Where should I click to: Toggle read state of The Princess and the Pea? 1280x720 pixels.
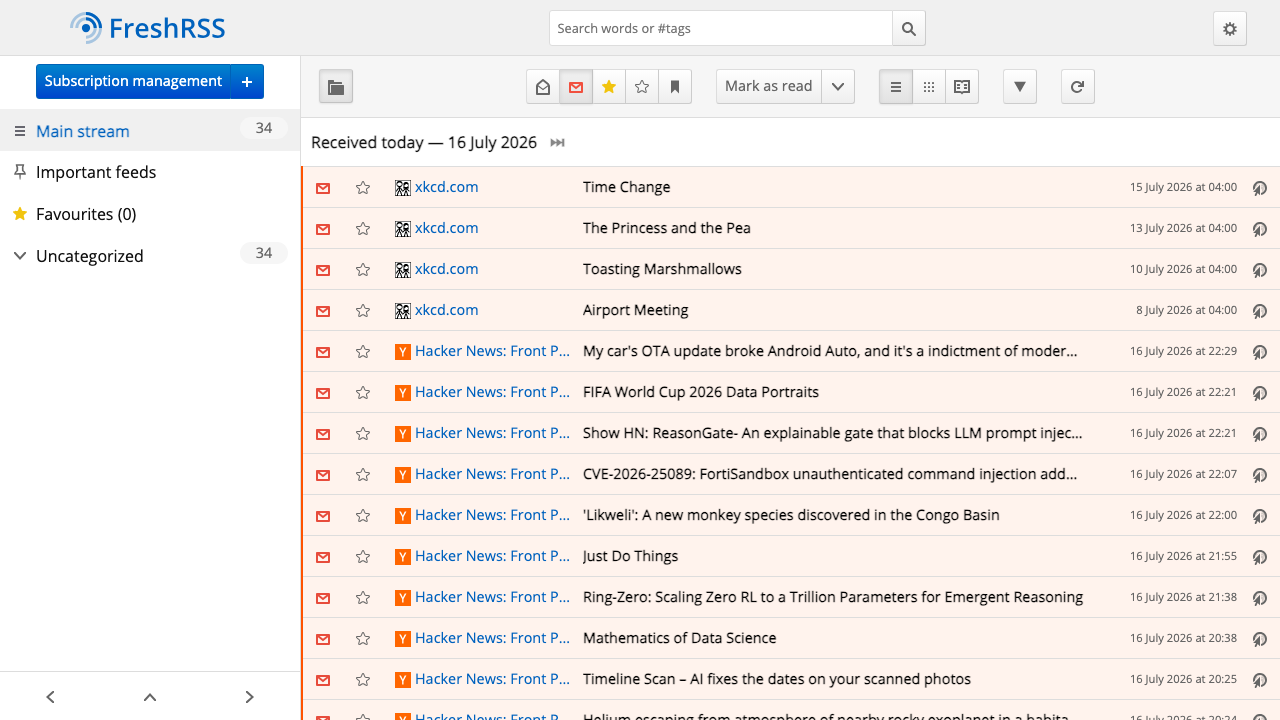point(323,229)
